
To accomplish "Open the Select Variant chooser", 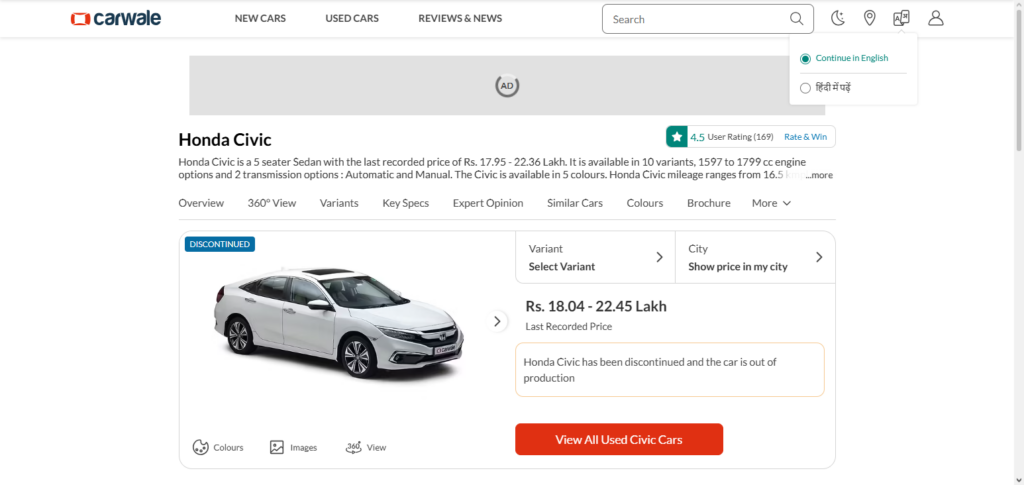I will click(595, 257).
